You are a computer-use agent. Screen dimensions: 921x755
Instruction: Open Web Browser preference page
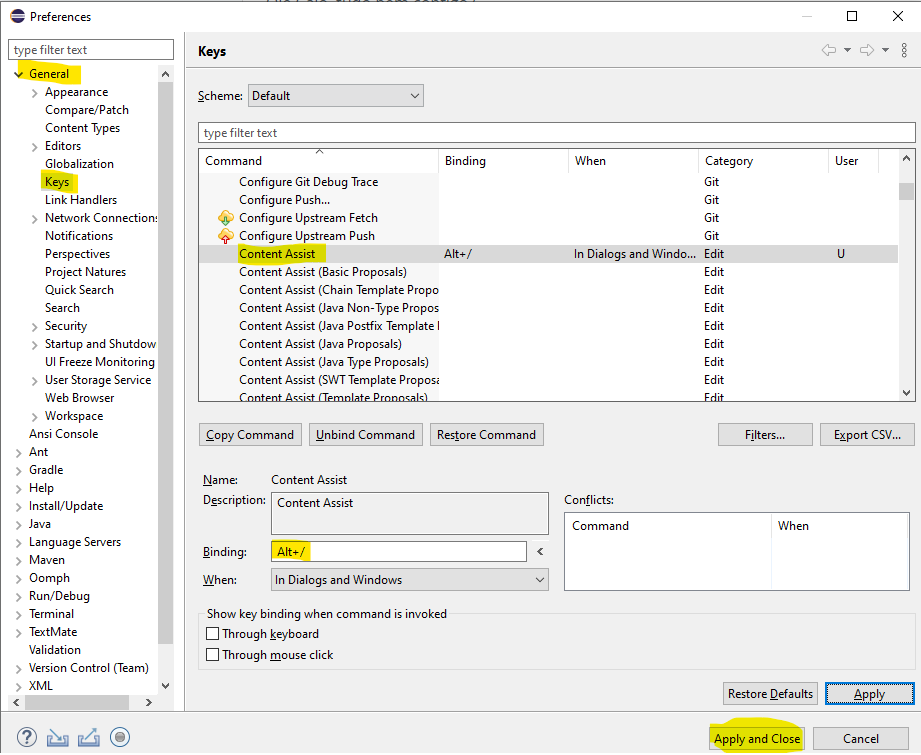(80, 398)
